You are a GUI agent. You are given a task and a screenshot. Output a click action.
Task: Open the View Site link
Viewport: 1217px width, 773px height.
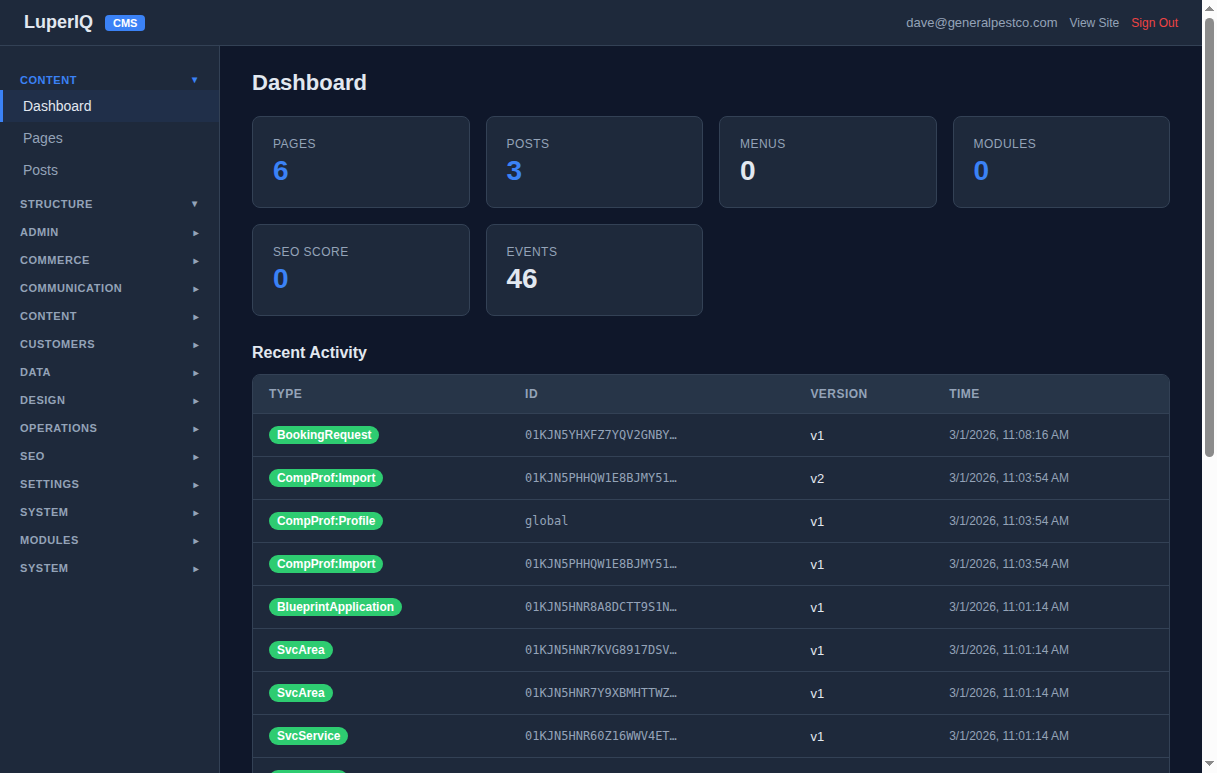point(1094,22)
